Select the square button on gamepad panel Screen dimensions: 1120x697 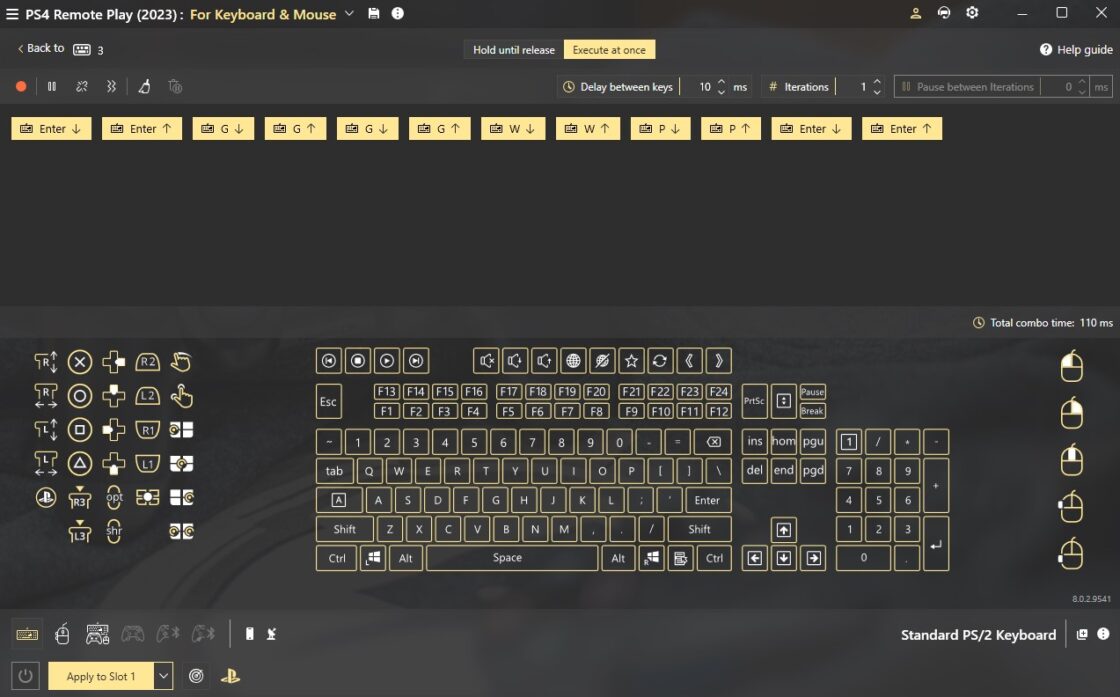point(80,429)
